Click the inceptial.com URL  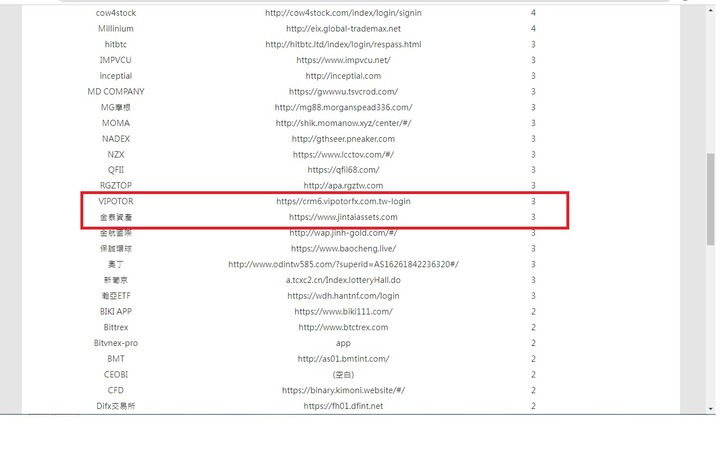click(x=343, y=76)
